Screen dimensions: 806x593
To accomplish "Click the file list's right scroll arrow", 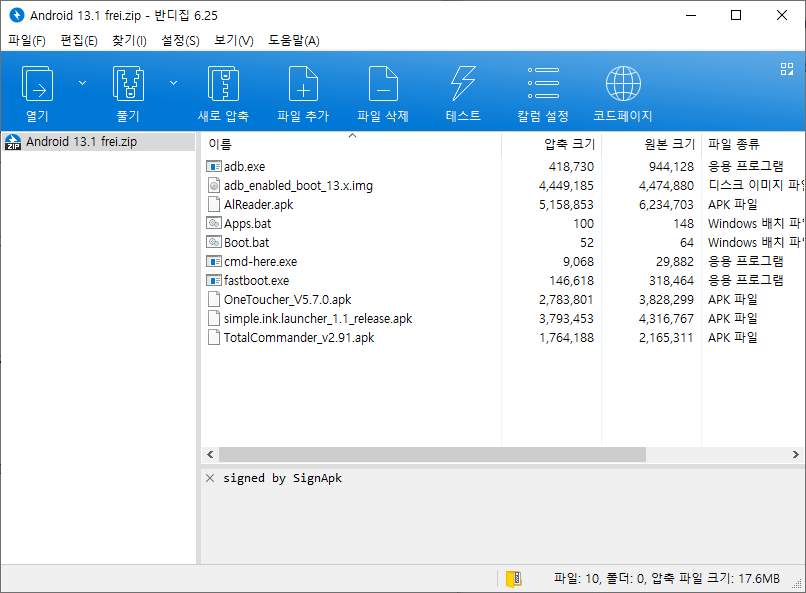I will [x=796, y=454].
